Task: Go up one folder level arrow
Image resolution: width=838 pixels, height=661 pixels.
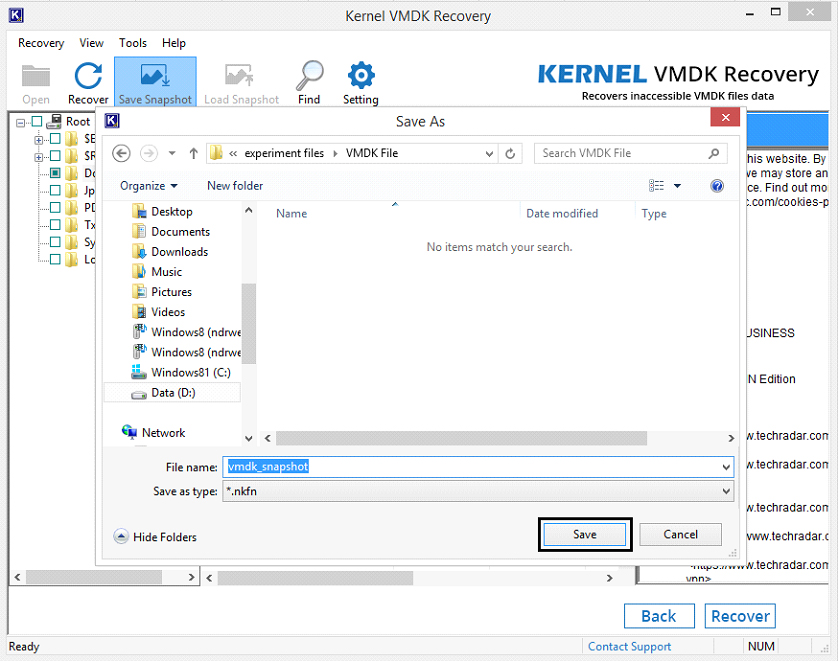Action: pos(193,153)
